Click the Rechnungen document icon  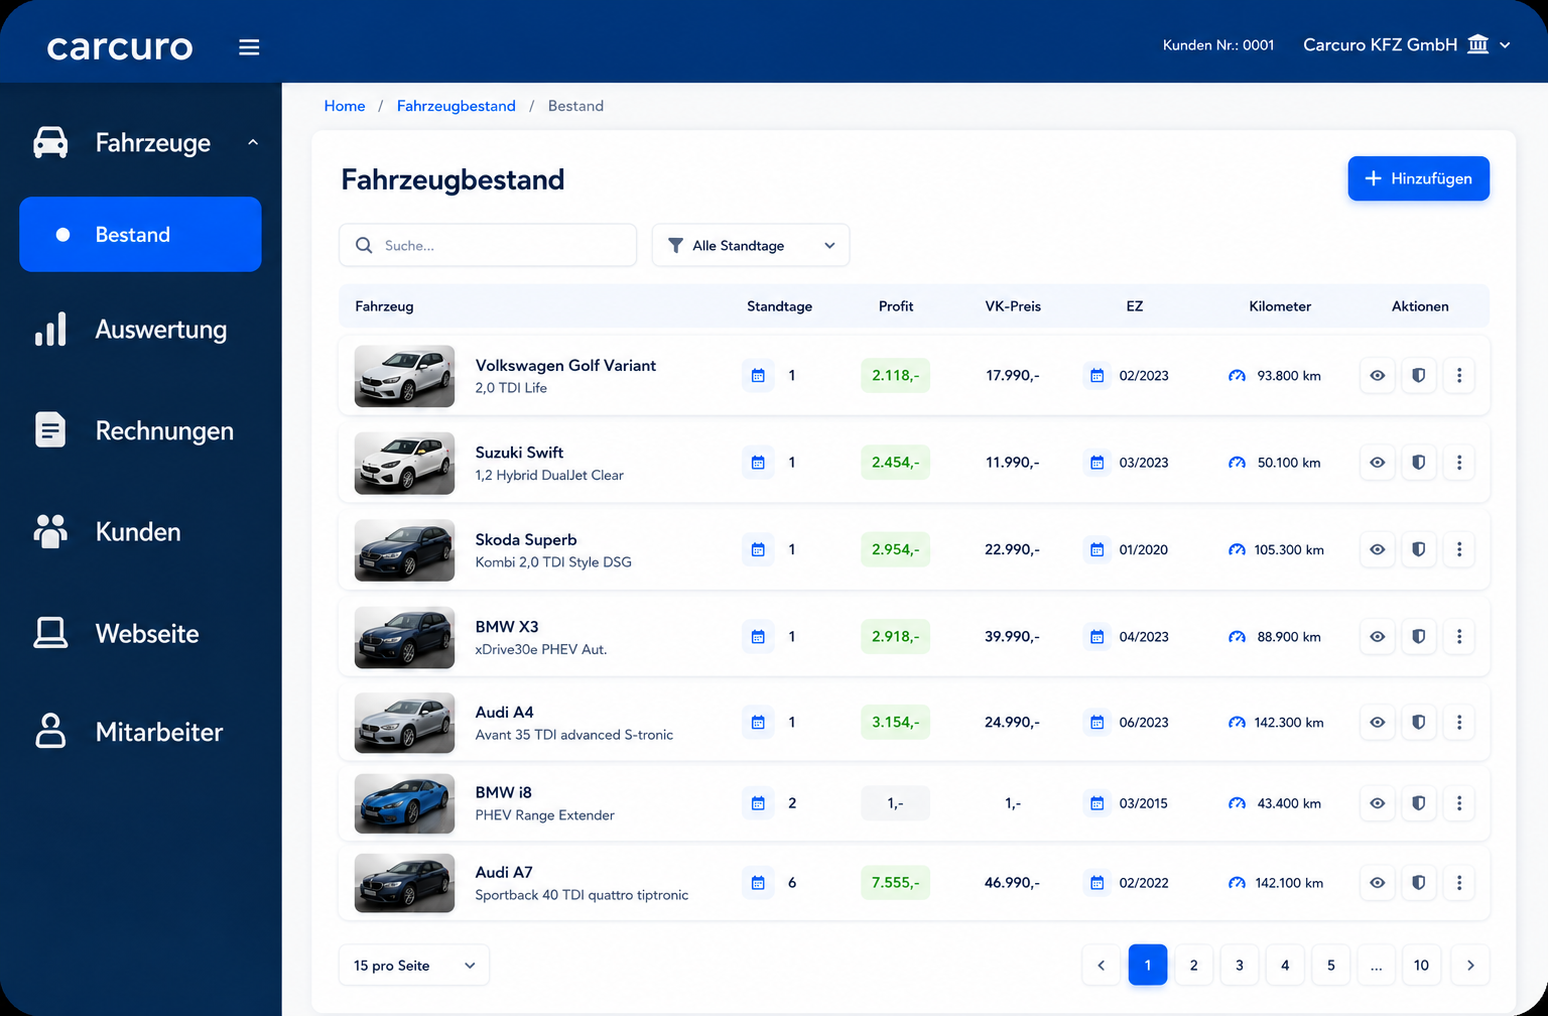pyautogui.click(x=51, y=430)
